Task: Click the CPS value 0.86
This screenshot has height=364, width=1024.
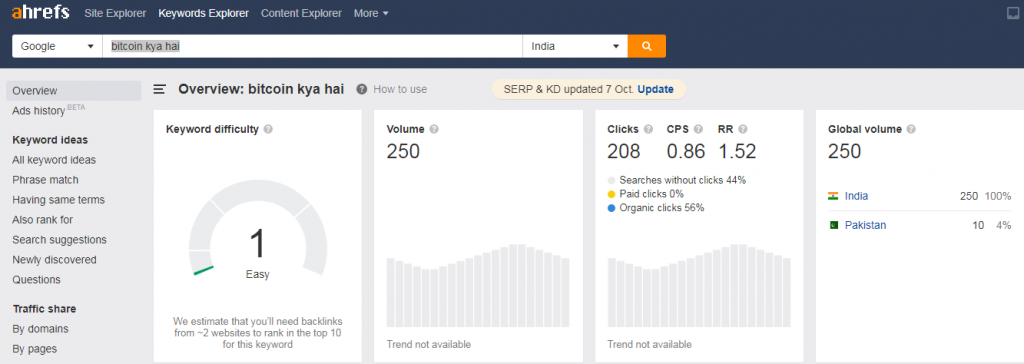Action: (686, 152)
